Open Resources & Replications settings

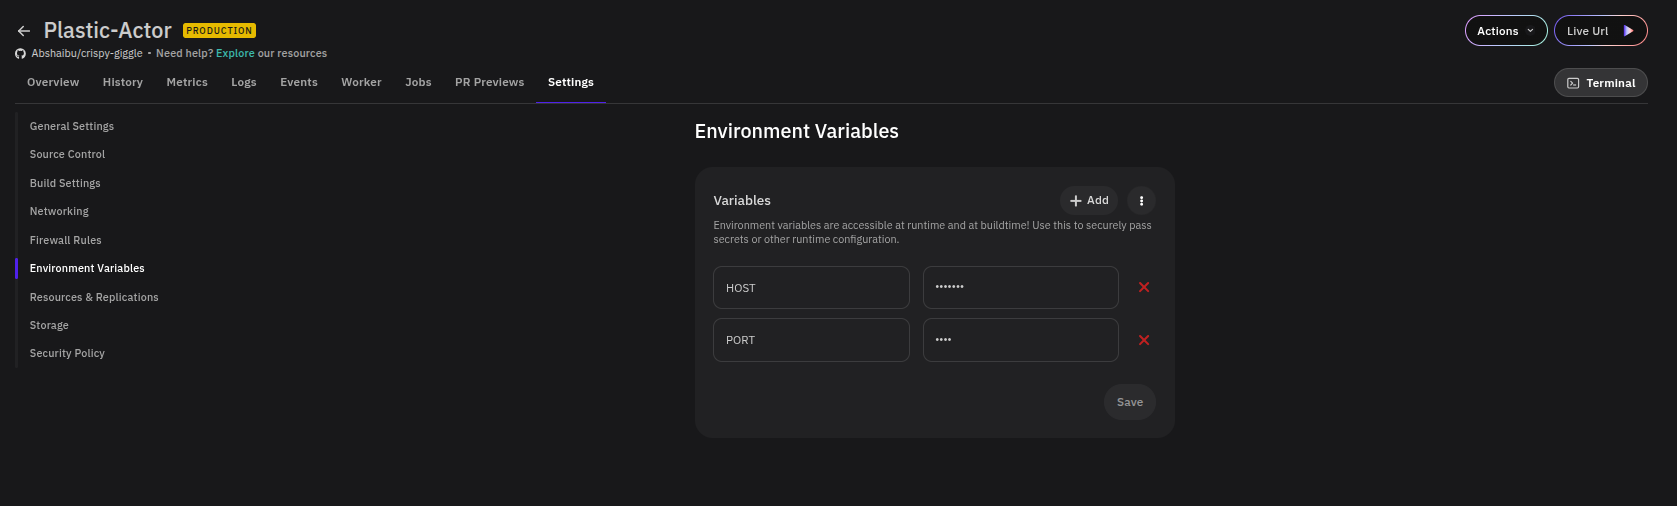click(94, 297)
